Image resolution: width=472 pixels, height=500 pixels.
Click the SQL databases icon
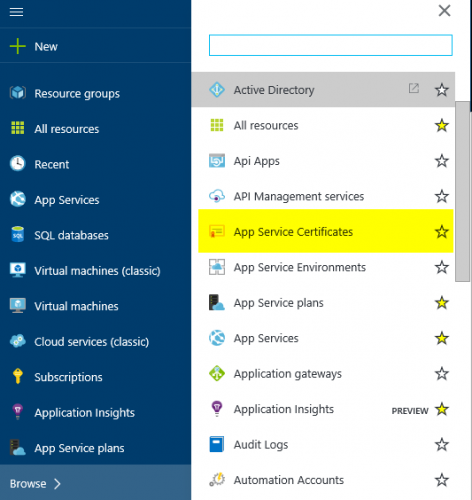tap(18, 234)
